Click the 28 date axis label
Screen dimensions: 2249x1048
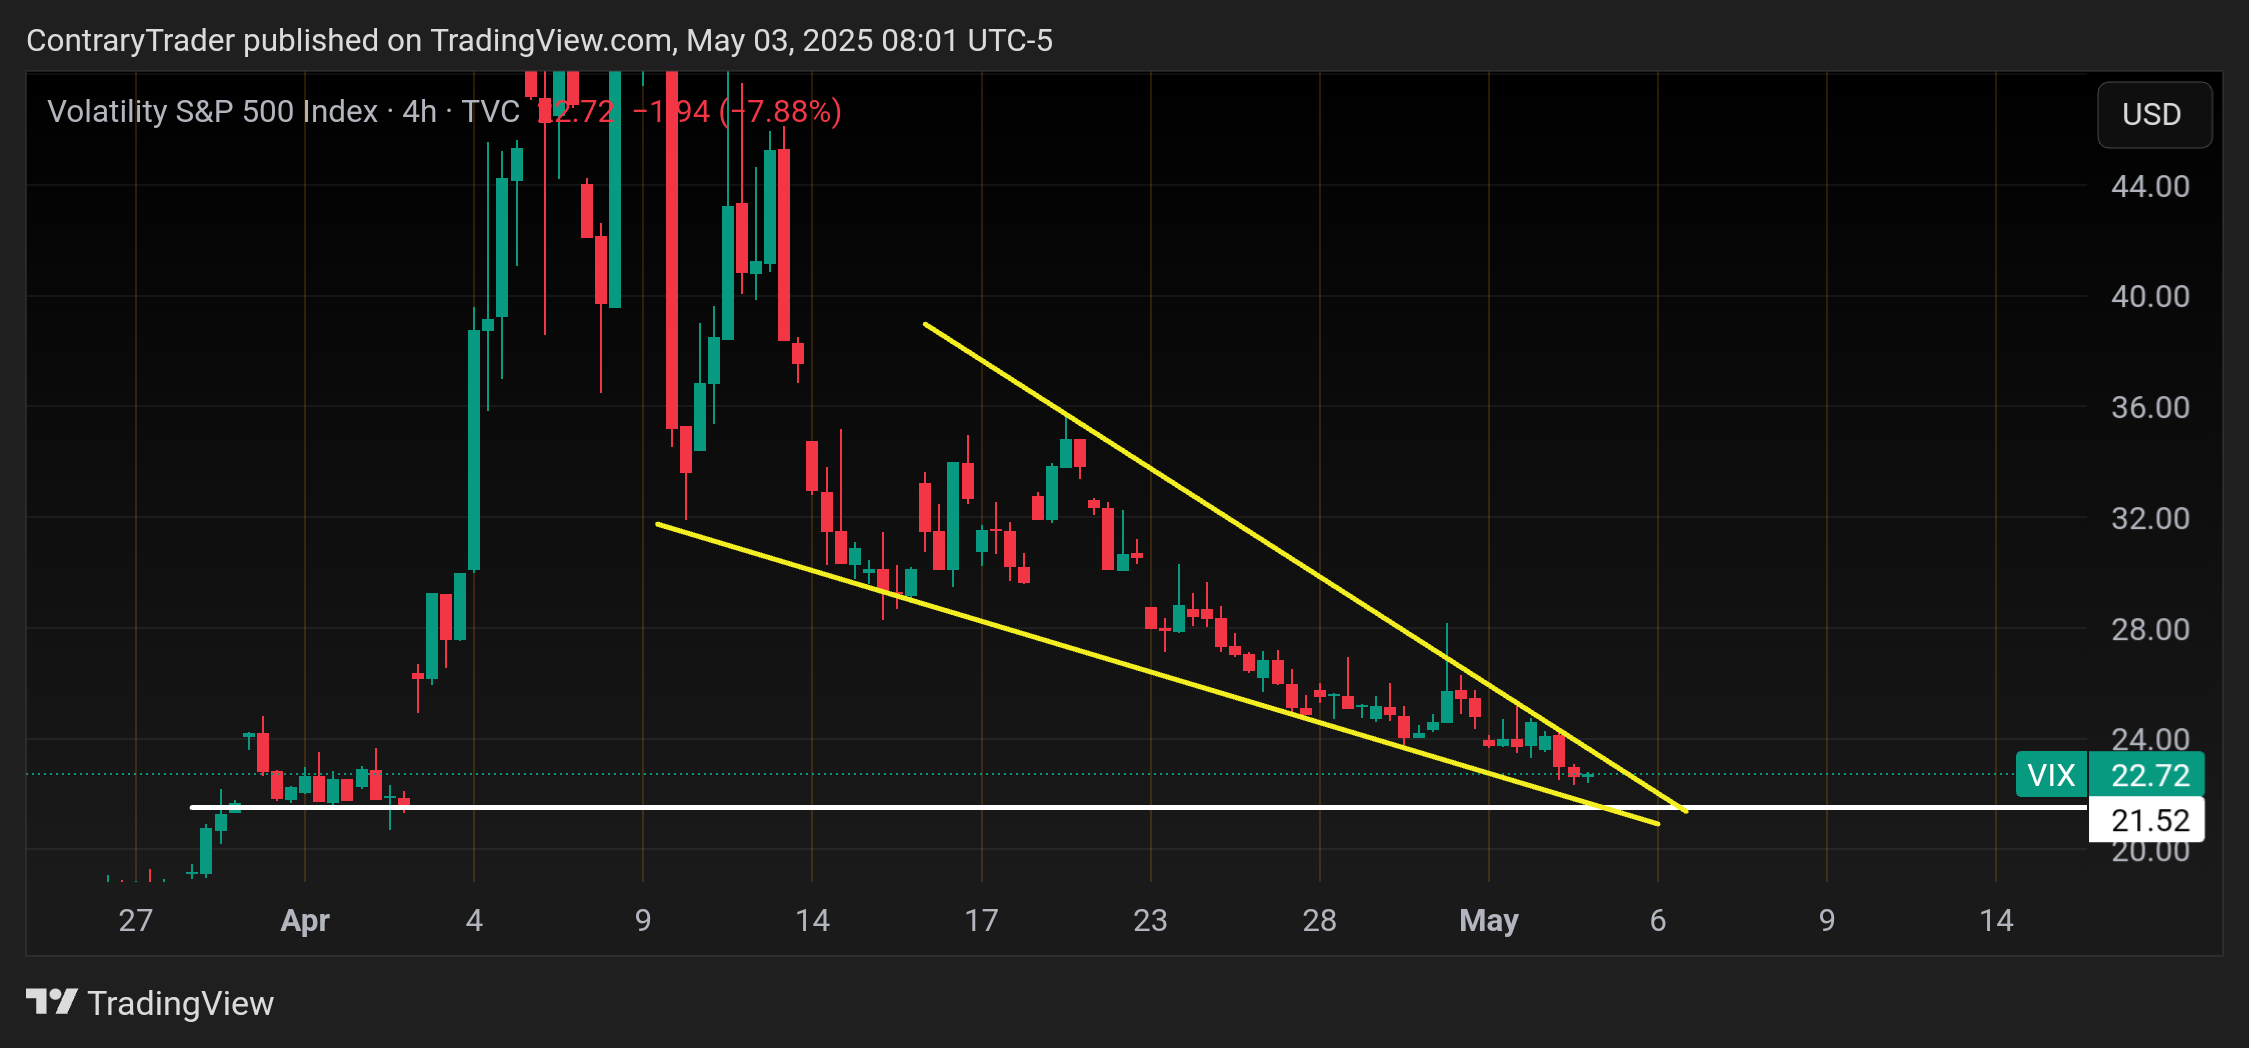pyautogui.click(x=1319, y=920)
